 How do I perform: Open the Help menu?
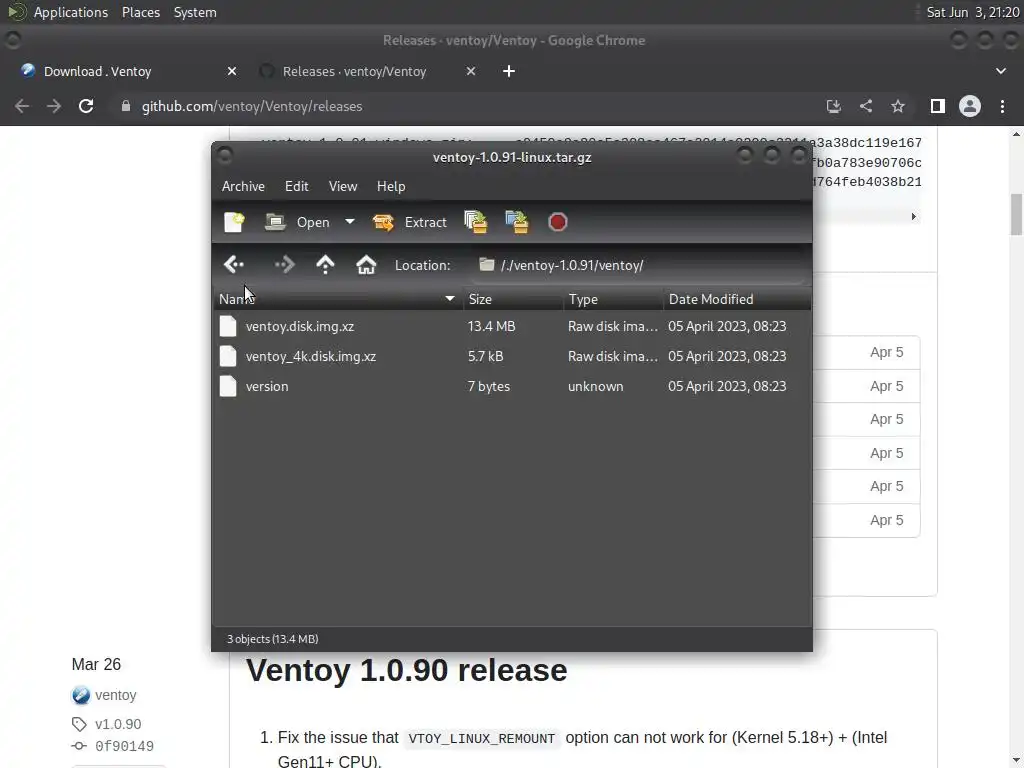(391, 186)
